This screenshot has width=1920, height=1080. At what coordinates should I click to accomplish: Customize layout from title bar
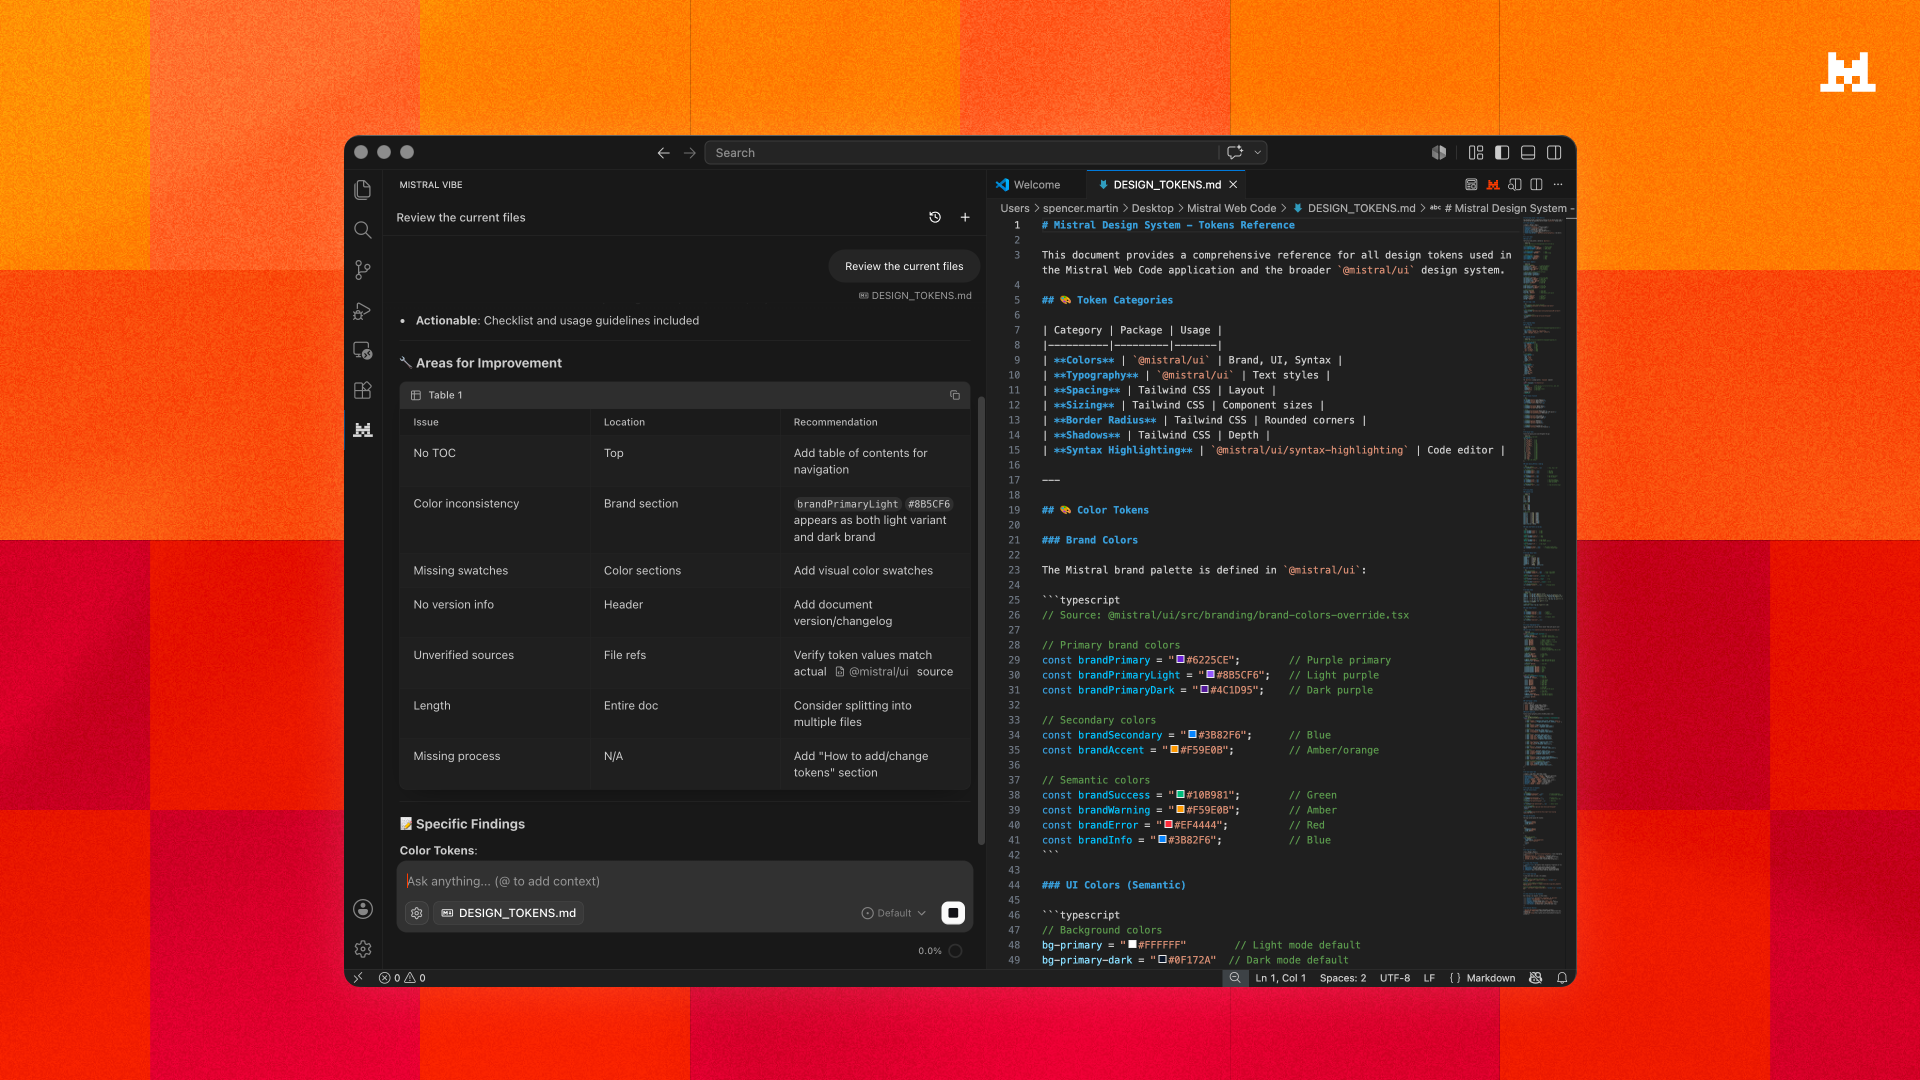1476,153
